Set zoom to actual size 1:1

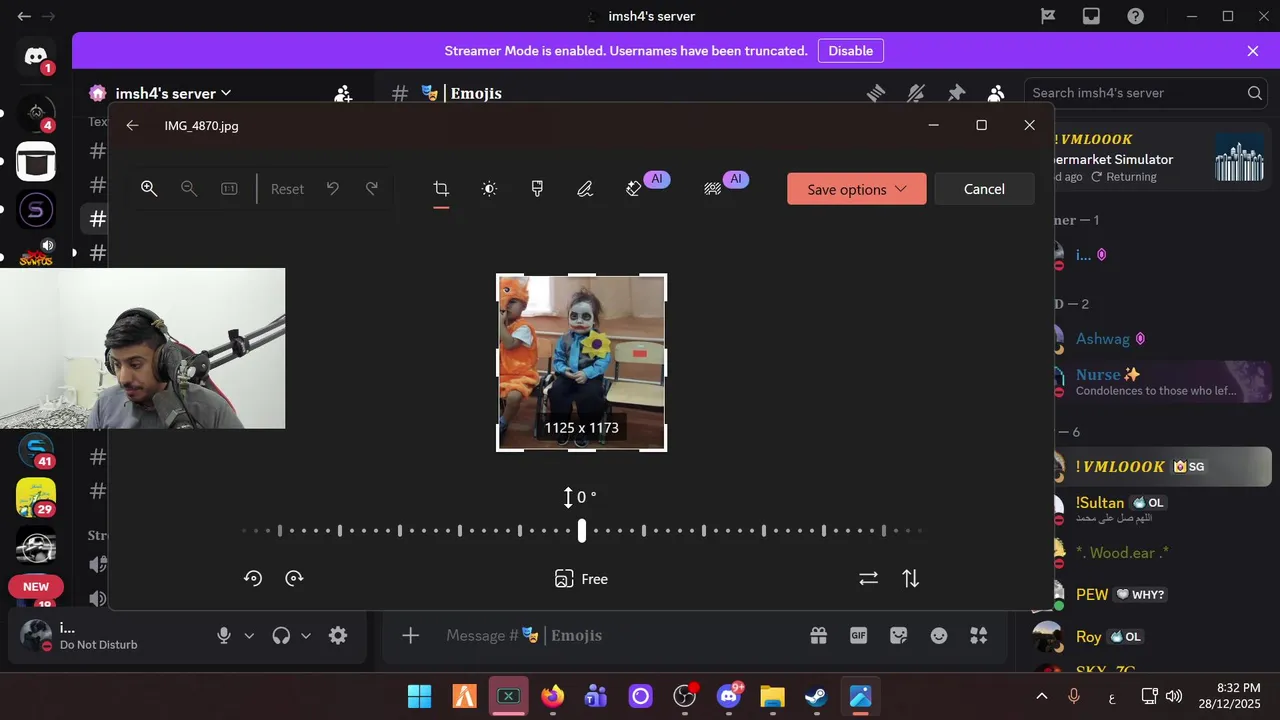(x=229, y=188)
